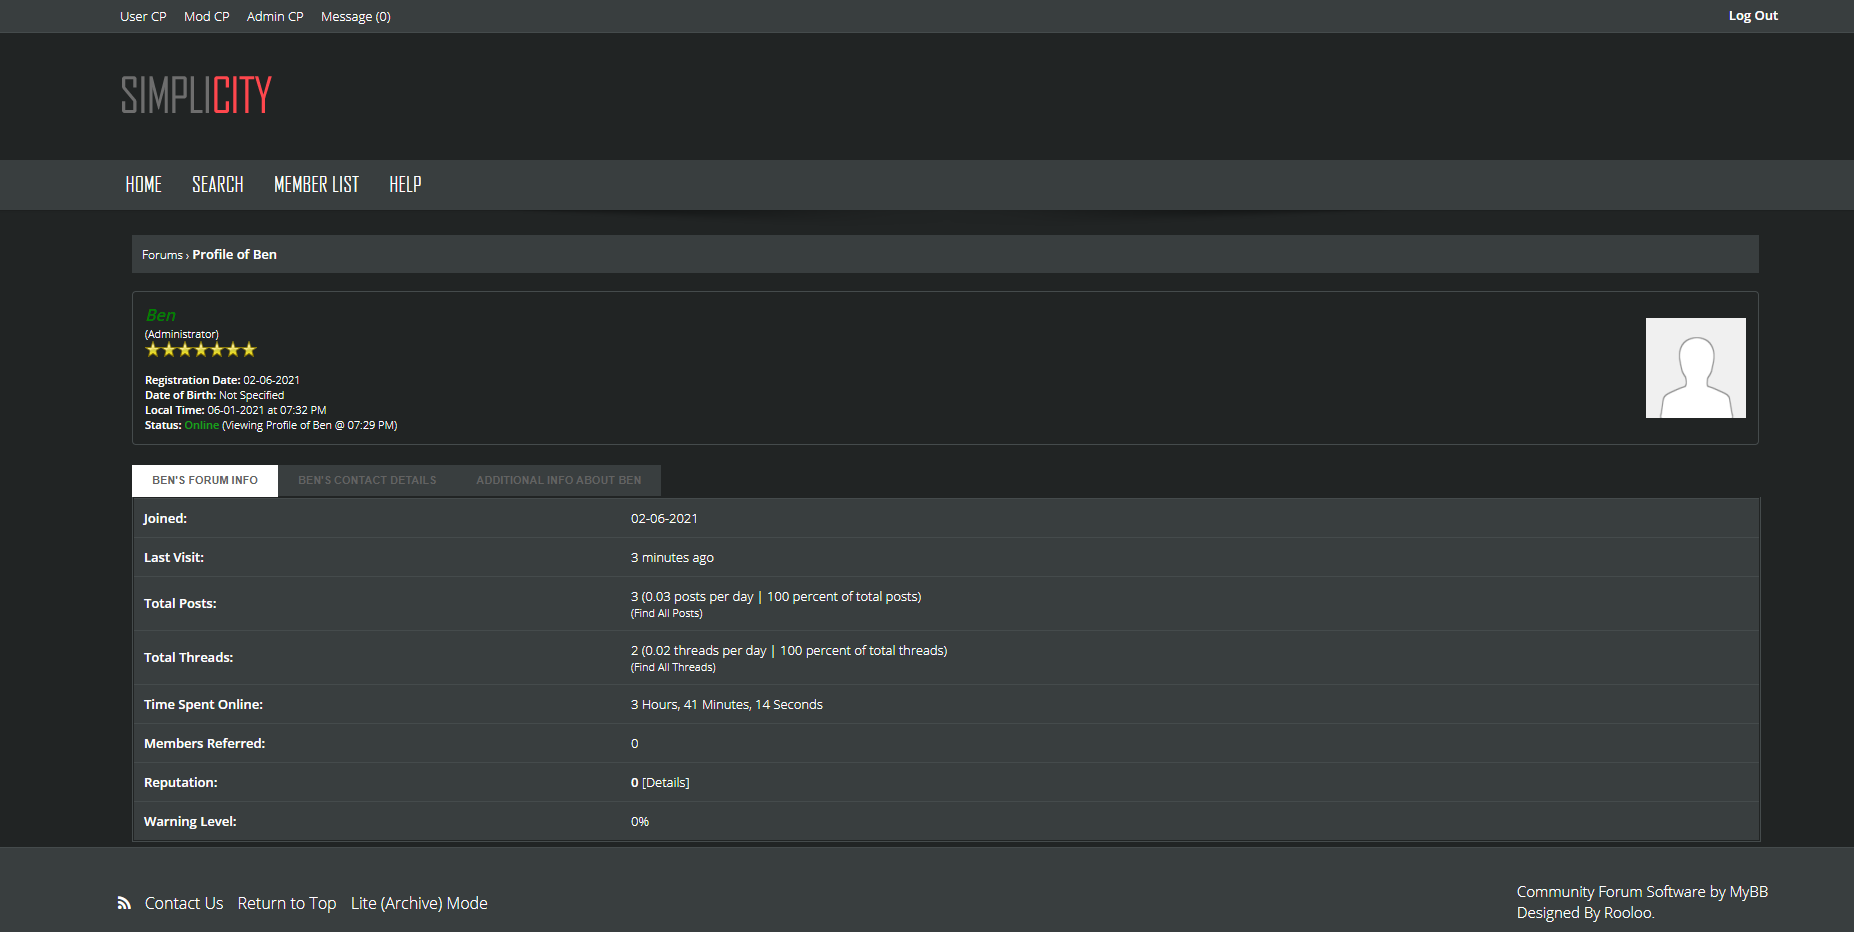Viewport: 1854px width, 932px height.
Task: Click the administrator star rating icons
Action: tap(201, 350)
